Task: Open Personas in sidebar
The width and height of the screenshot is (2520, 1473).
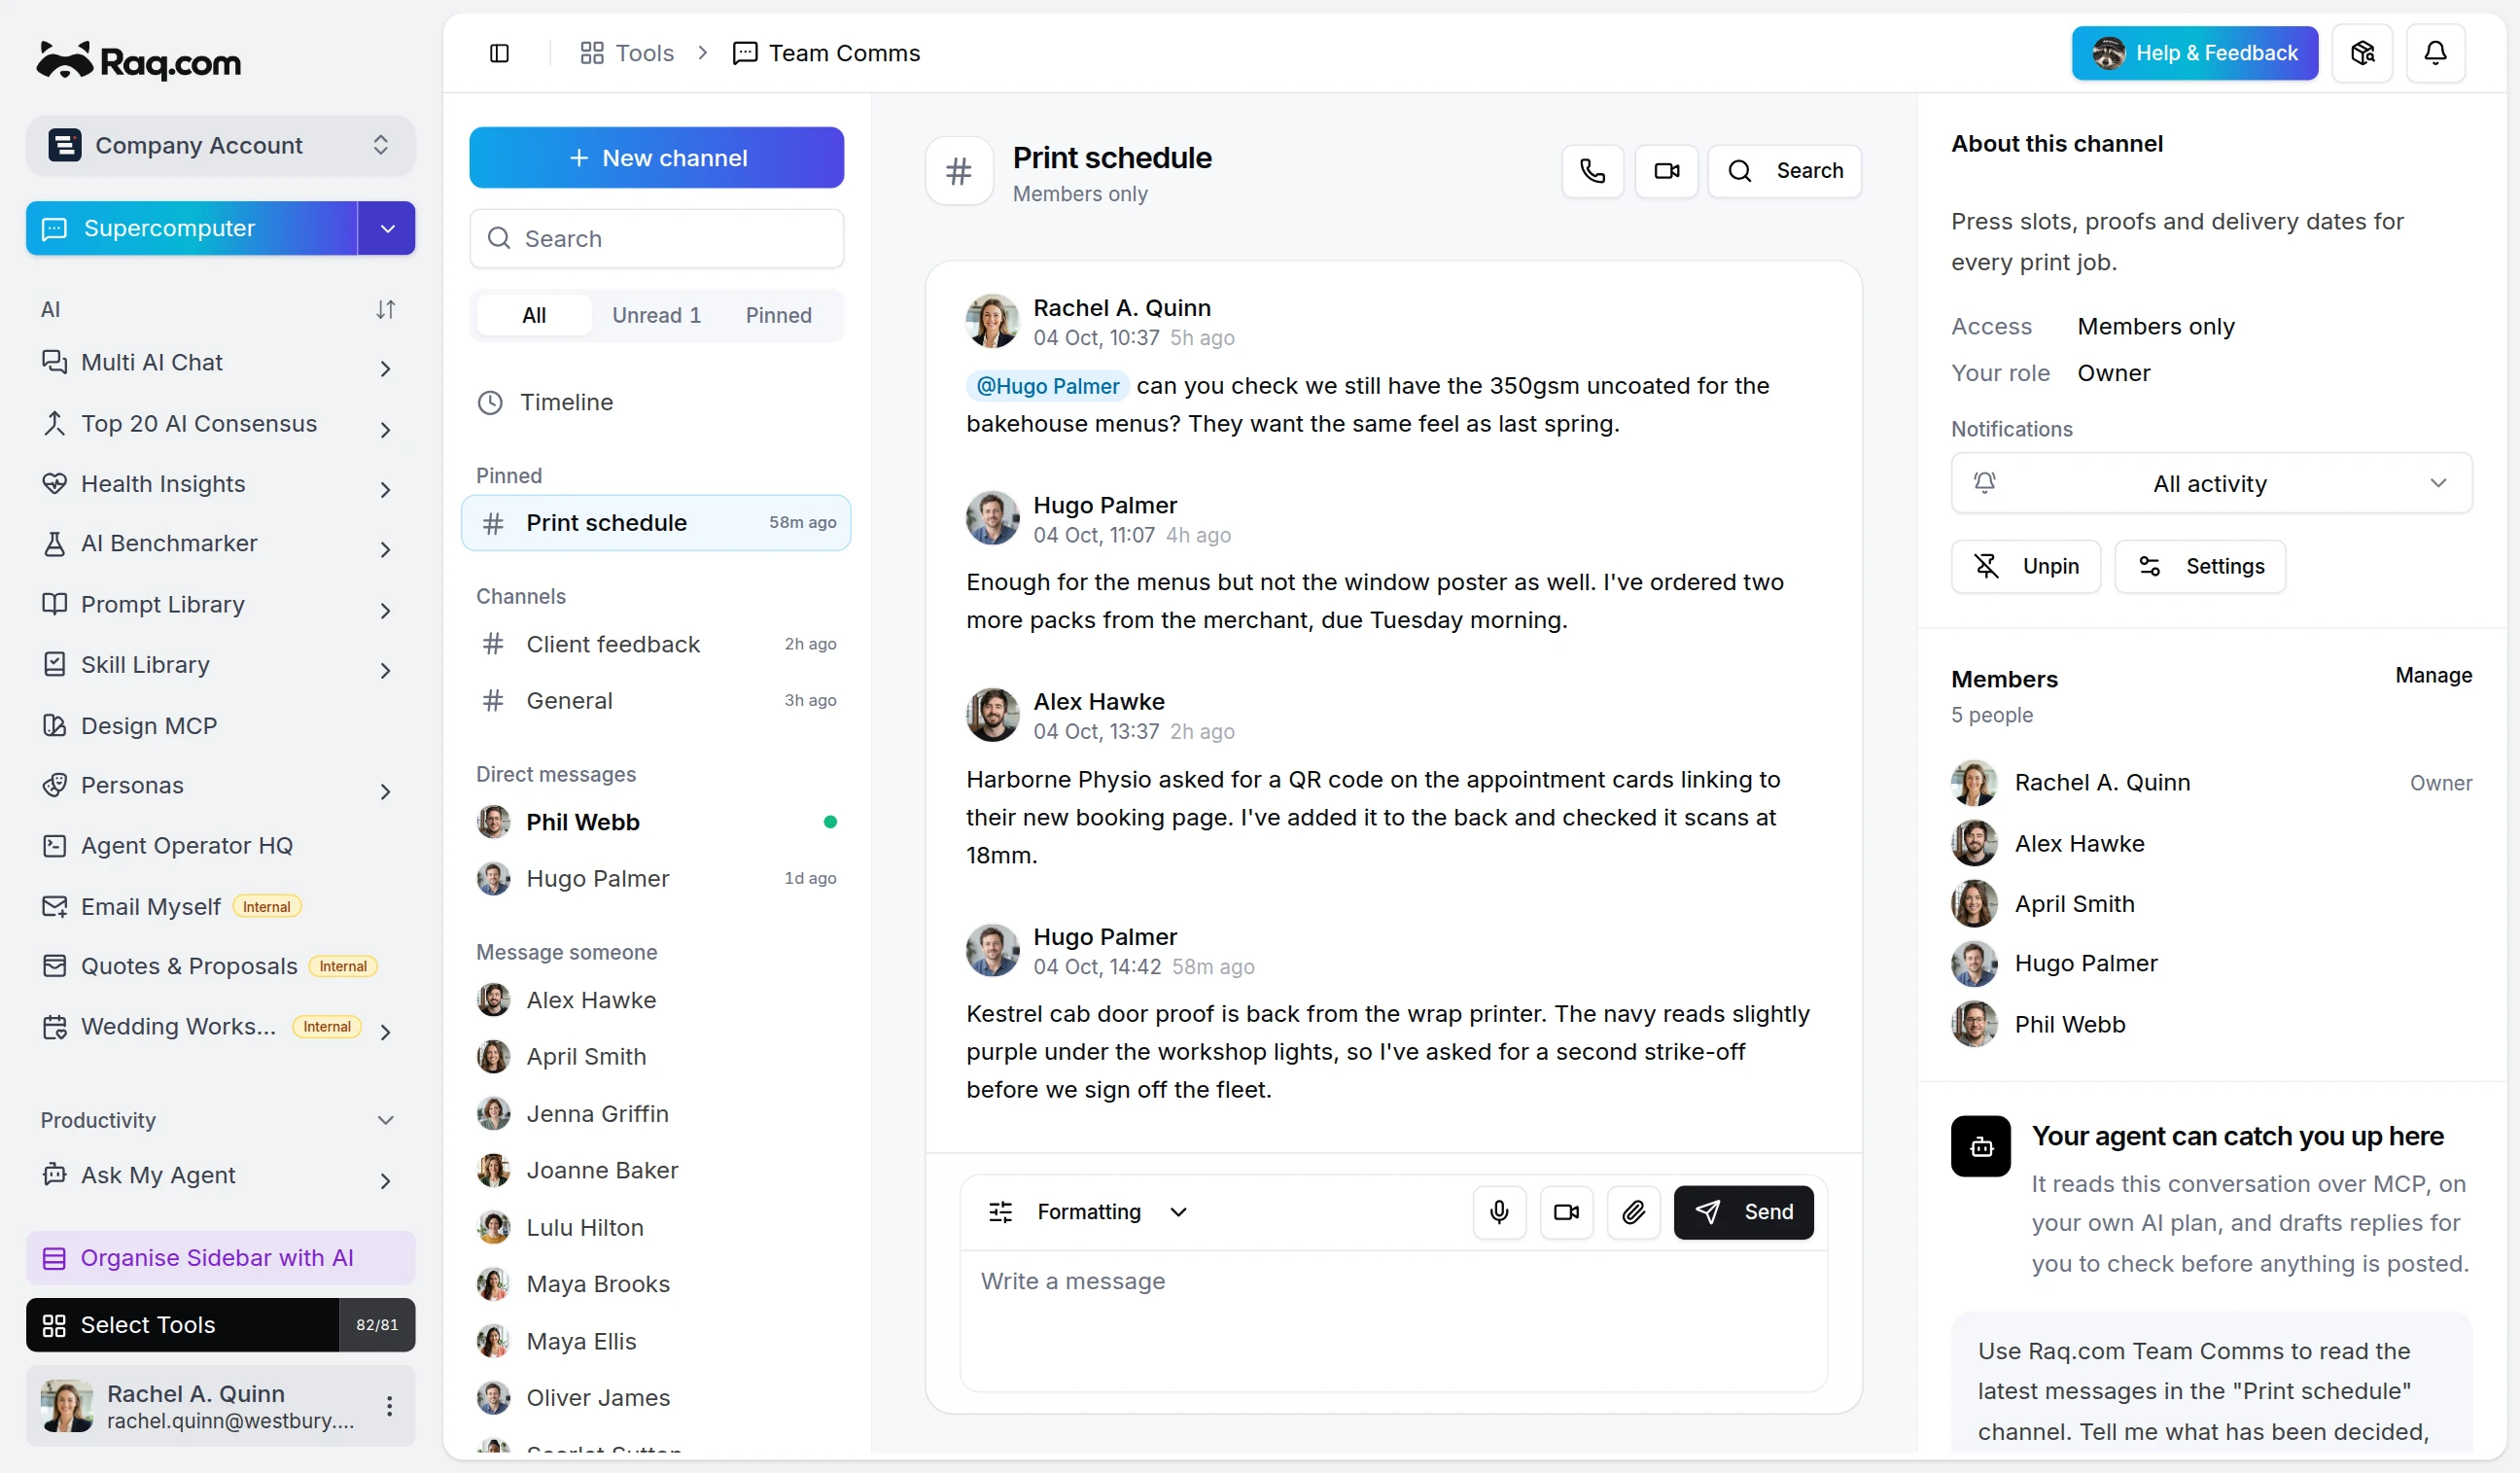Action: (220, 785)
